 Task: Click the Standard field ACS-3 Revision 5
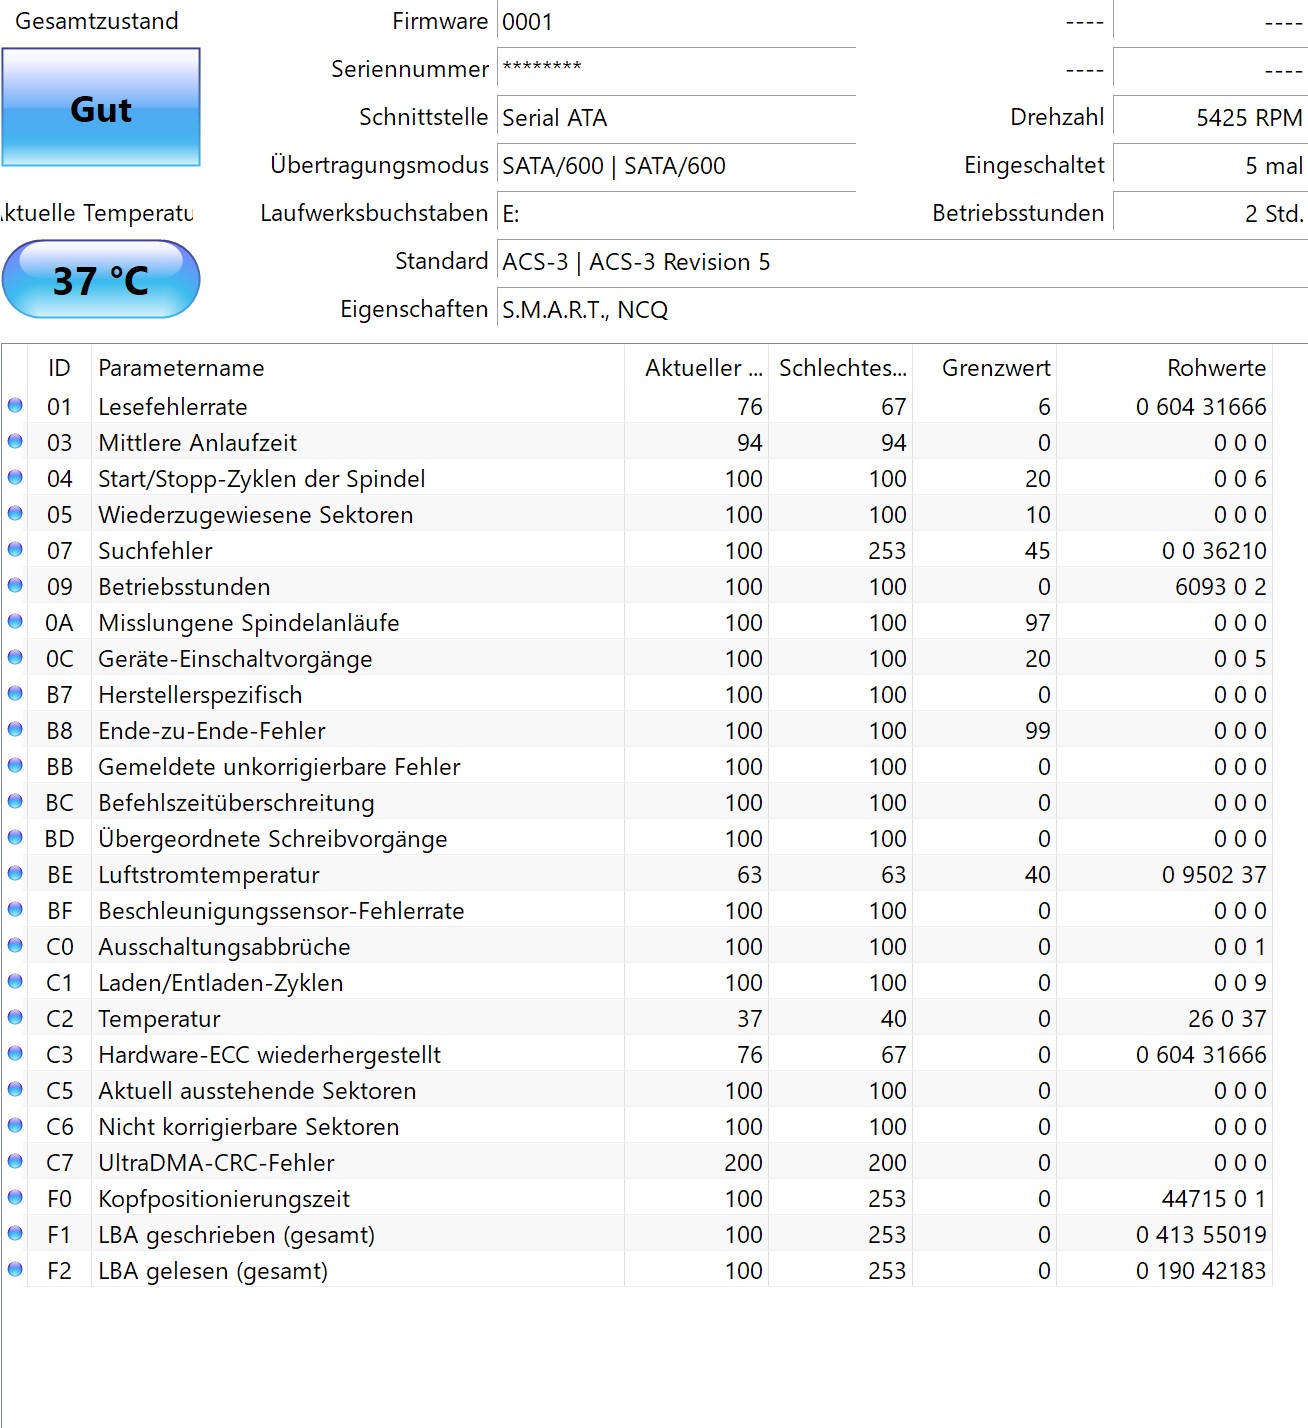coord(902,262)
